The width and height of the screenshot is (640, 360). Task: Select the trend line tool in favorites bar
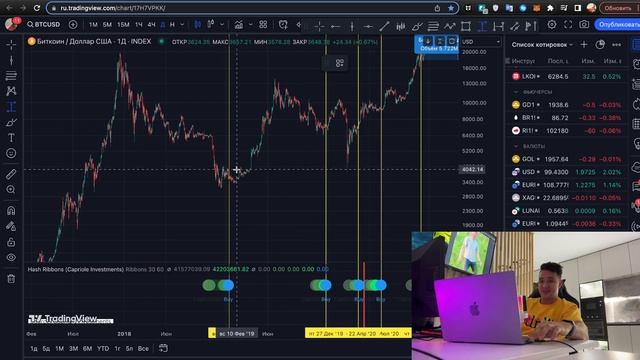(x=384, y=27)
